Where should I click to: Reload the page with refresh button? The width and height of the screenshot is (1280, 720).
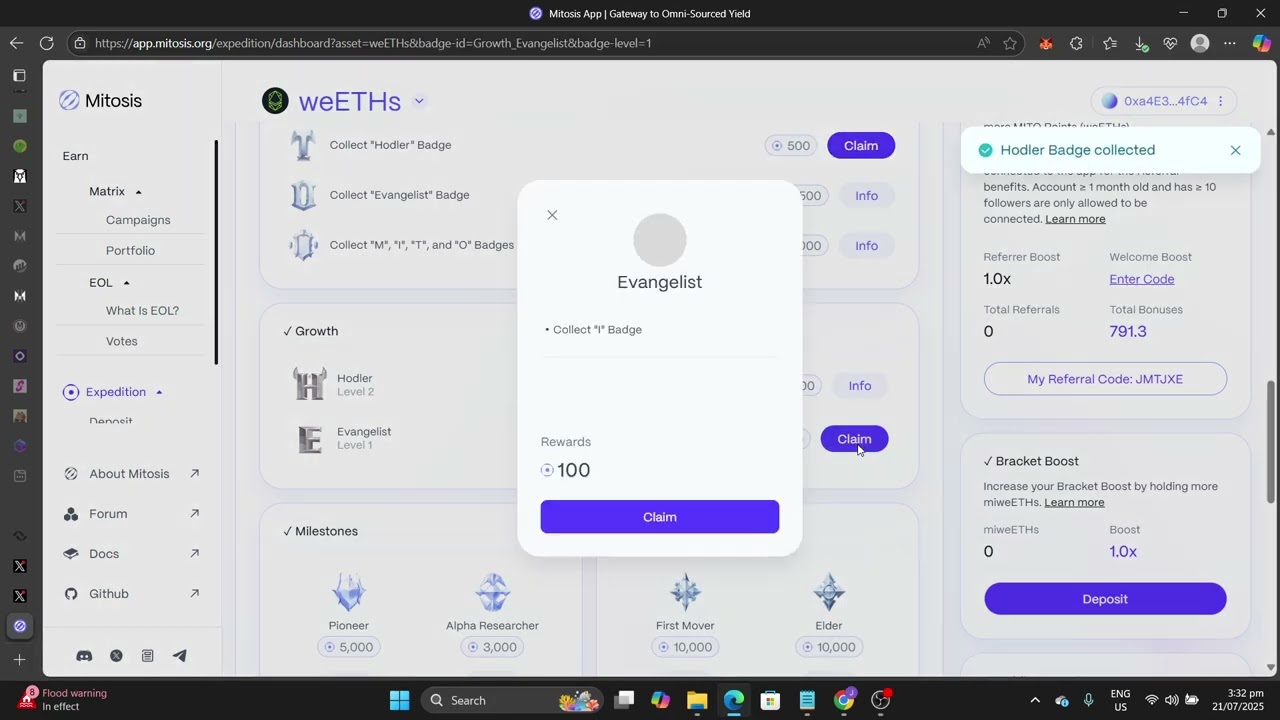[x=46, y=43]
